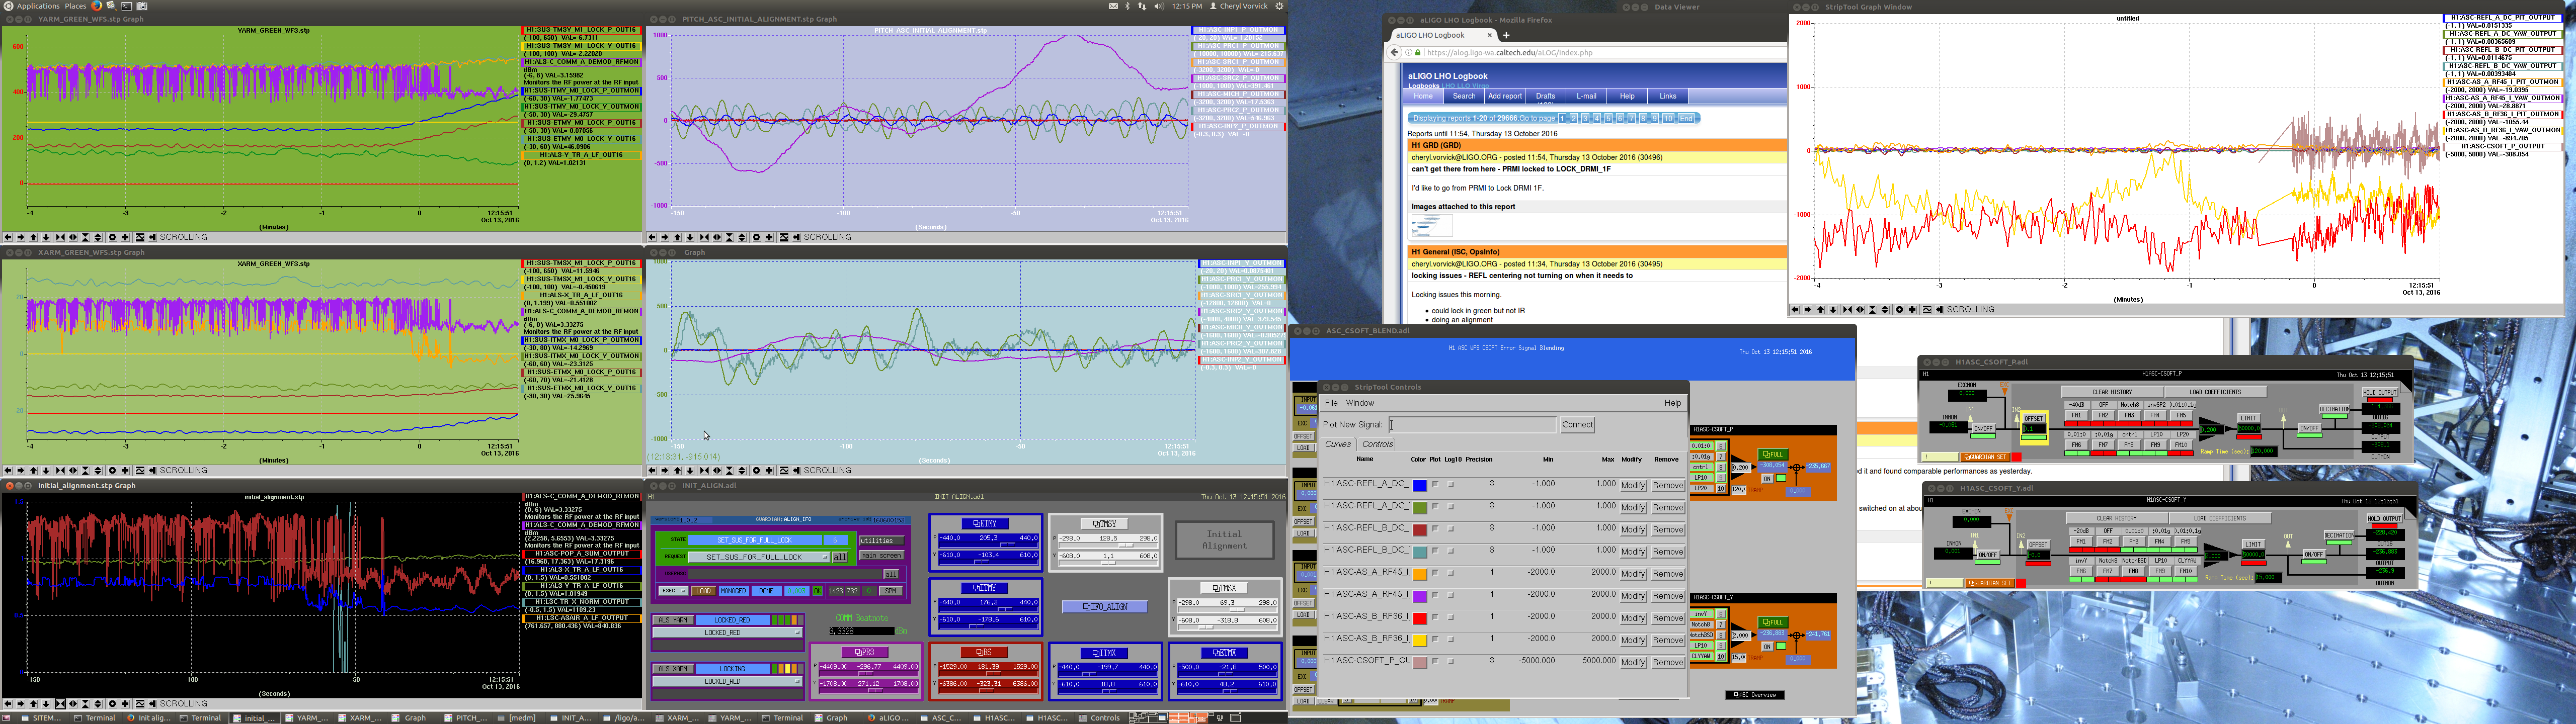This screenshot has height=724, width=2576.
Task: Click CLEAR HISTORY in H1ASC_CSOFT_P window
Action: 2112,392
